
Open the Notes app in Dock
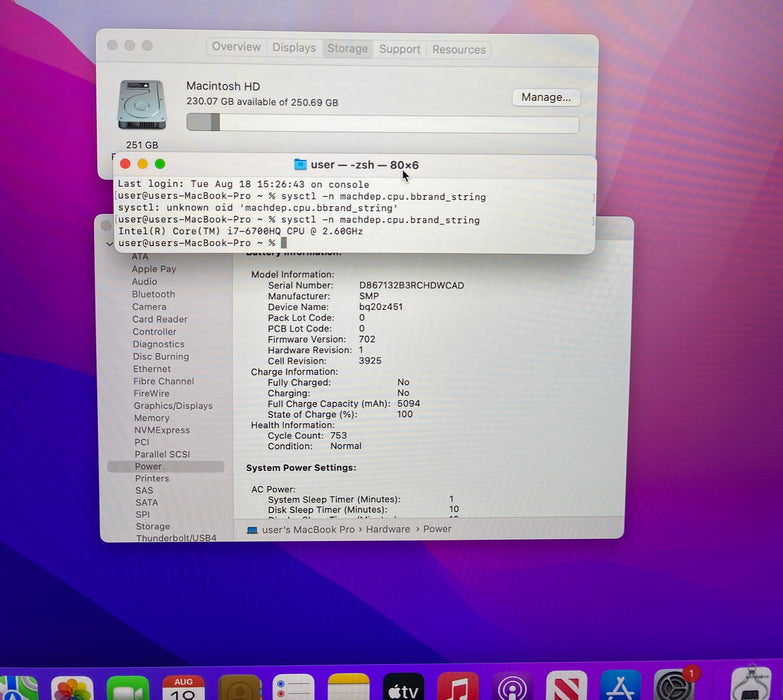point(349,687)
